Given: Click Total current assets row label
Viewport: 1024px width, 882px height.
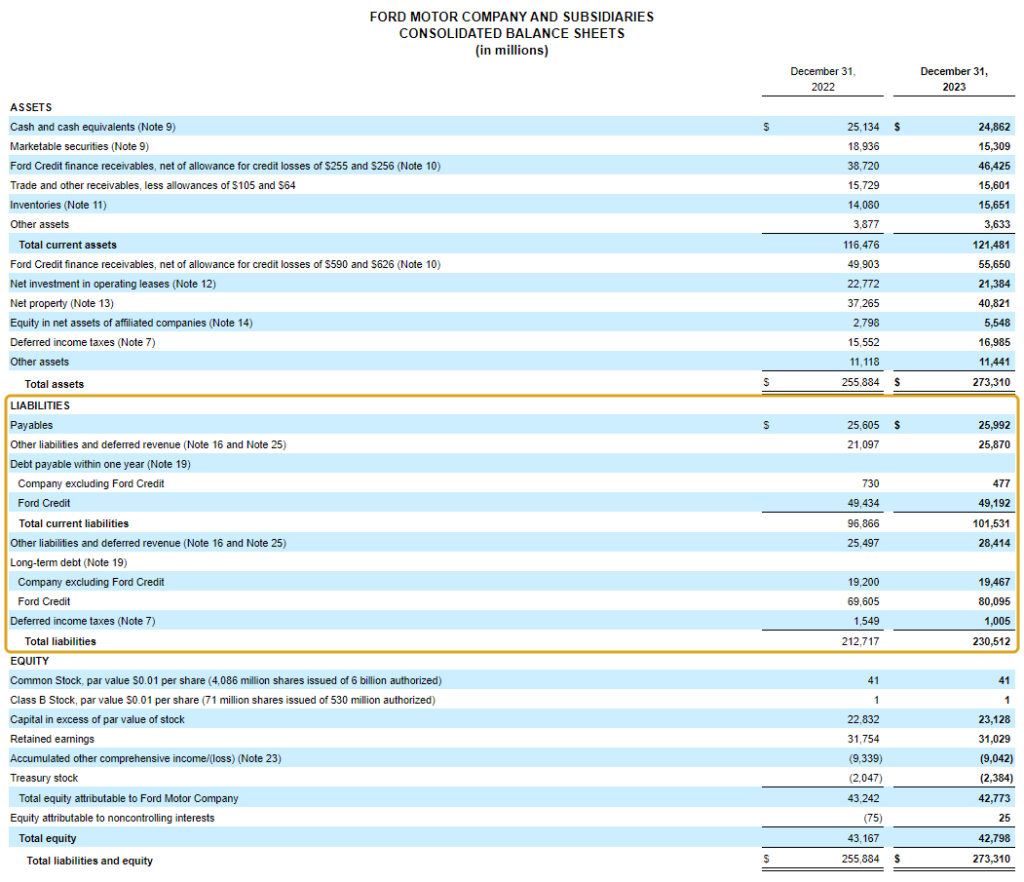Looking at the screenshot, I should [x=68, y=245].
